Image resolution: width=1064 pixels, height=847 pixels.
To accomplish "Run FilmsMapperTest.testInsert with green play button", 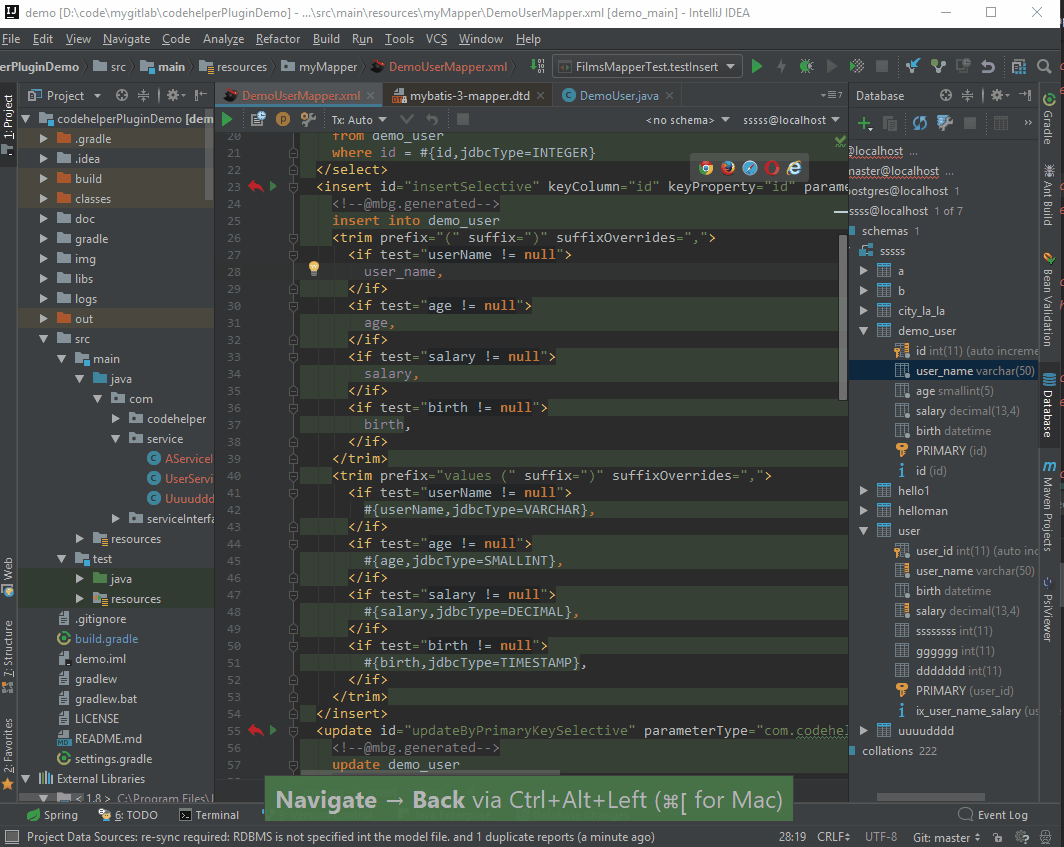I will pyautogui.click(x=757, y=67).
